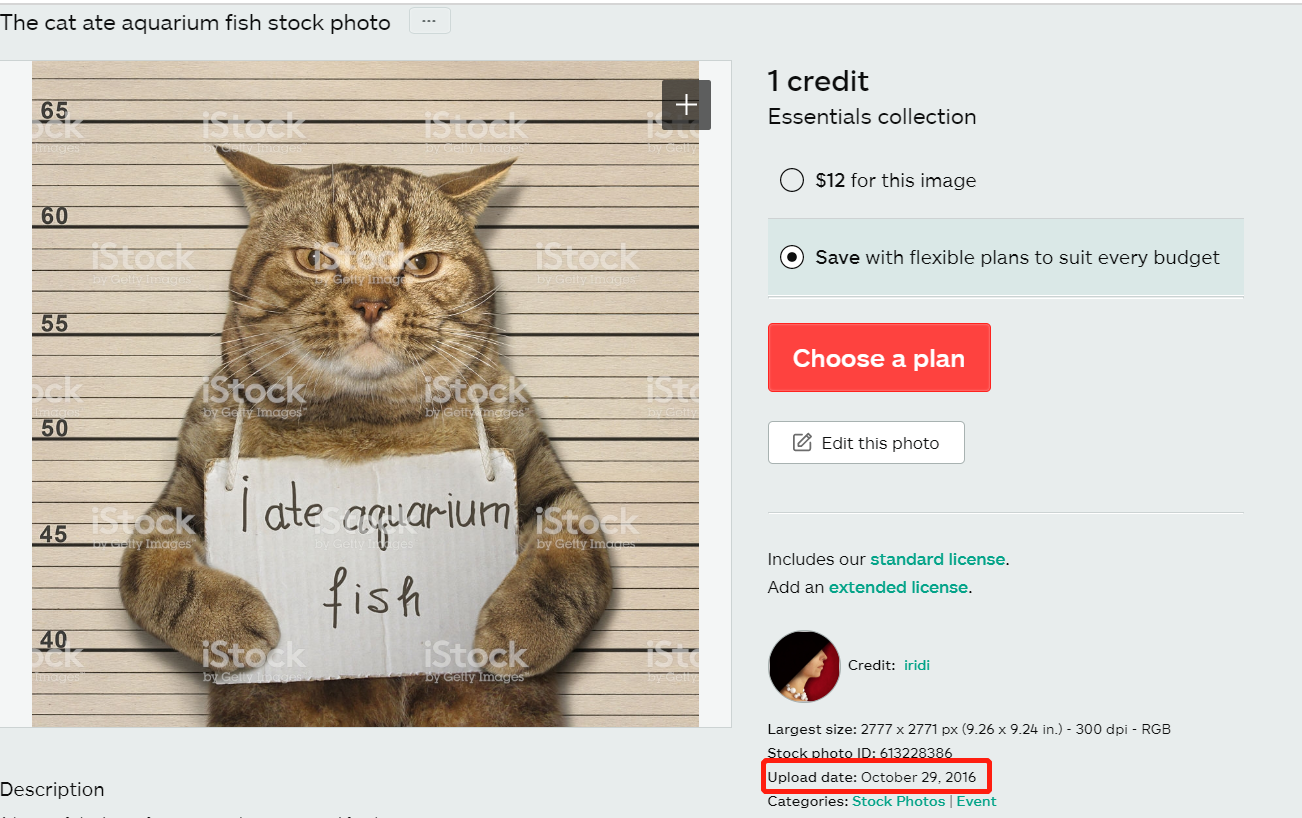Click the Largest size dimensions text
This screenshot has width=1302, height=818.
tap(969, 729)
